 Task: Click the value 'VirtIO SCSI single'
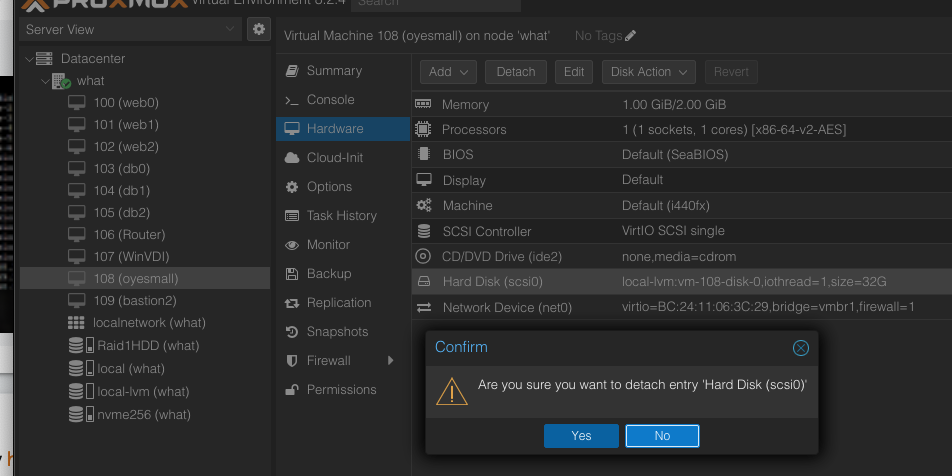point(673,231)
